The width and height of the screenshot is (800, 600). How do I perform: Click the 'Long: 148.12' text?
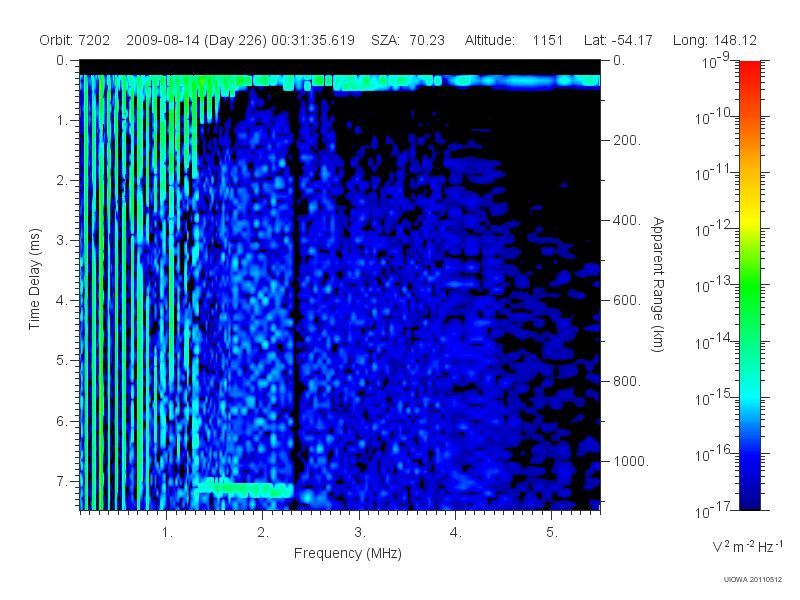pos(715,40)
